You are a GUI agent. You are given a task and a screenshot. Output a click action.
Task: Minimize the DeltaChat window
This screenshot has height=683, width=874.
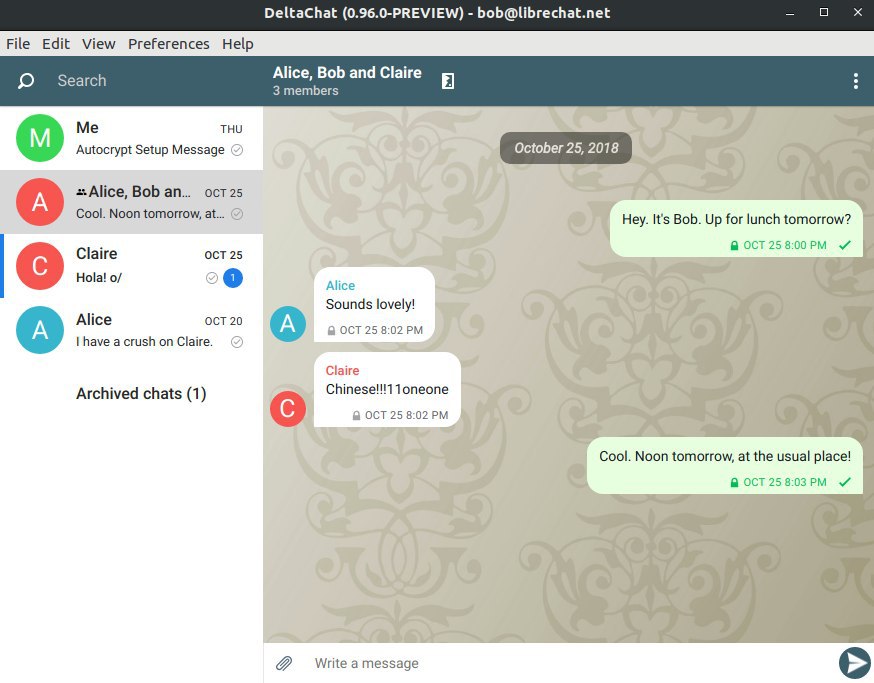tap(790, 13)
